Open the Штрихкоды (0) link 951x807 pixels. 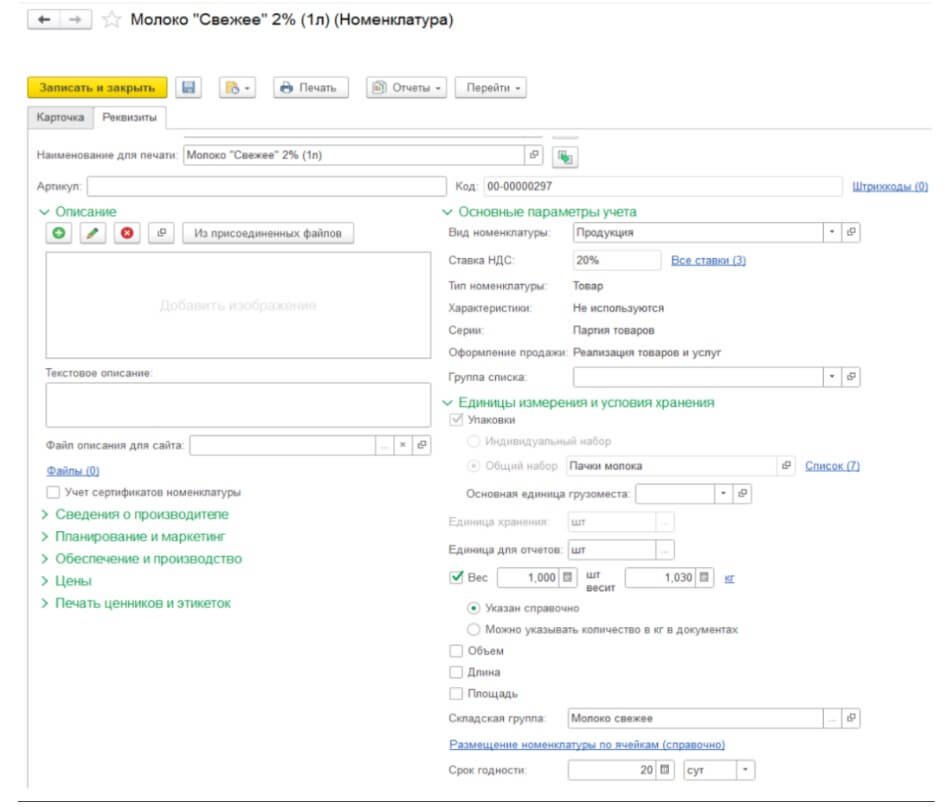click(x=890, y=186)
